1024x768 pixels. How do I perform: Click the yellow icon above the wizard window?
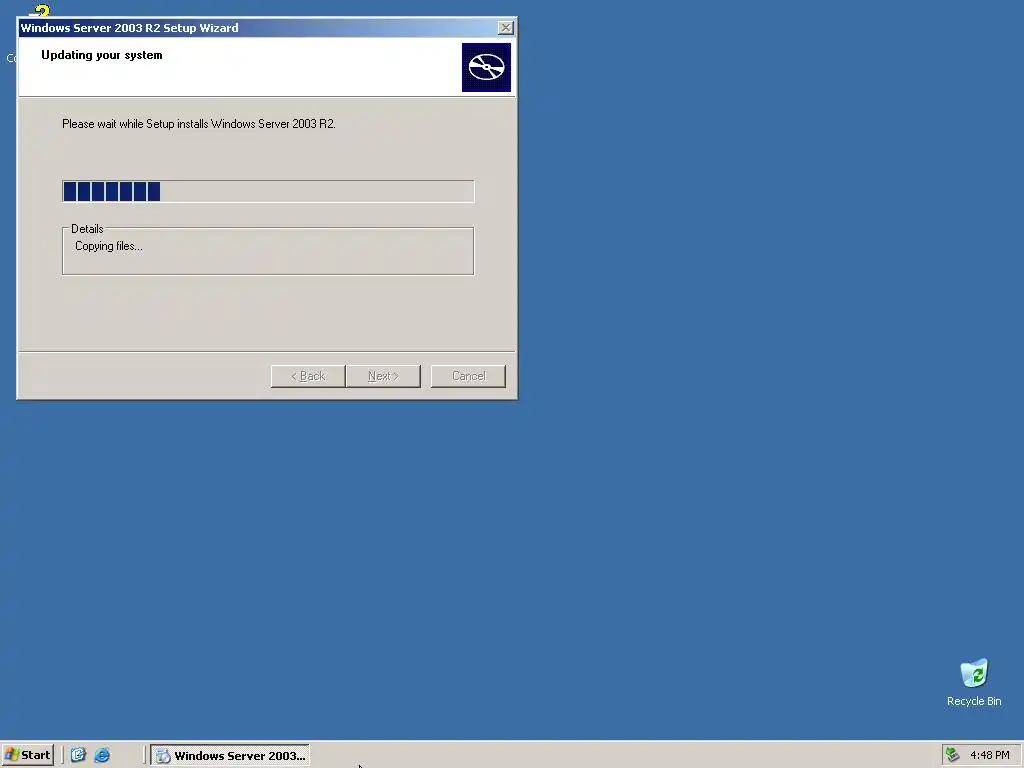(x=40, y=10)
